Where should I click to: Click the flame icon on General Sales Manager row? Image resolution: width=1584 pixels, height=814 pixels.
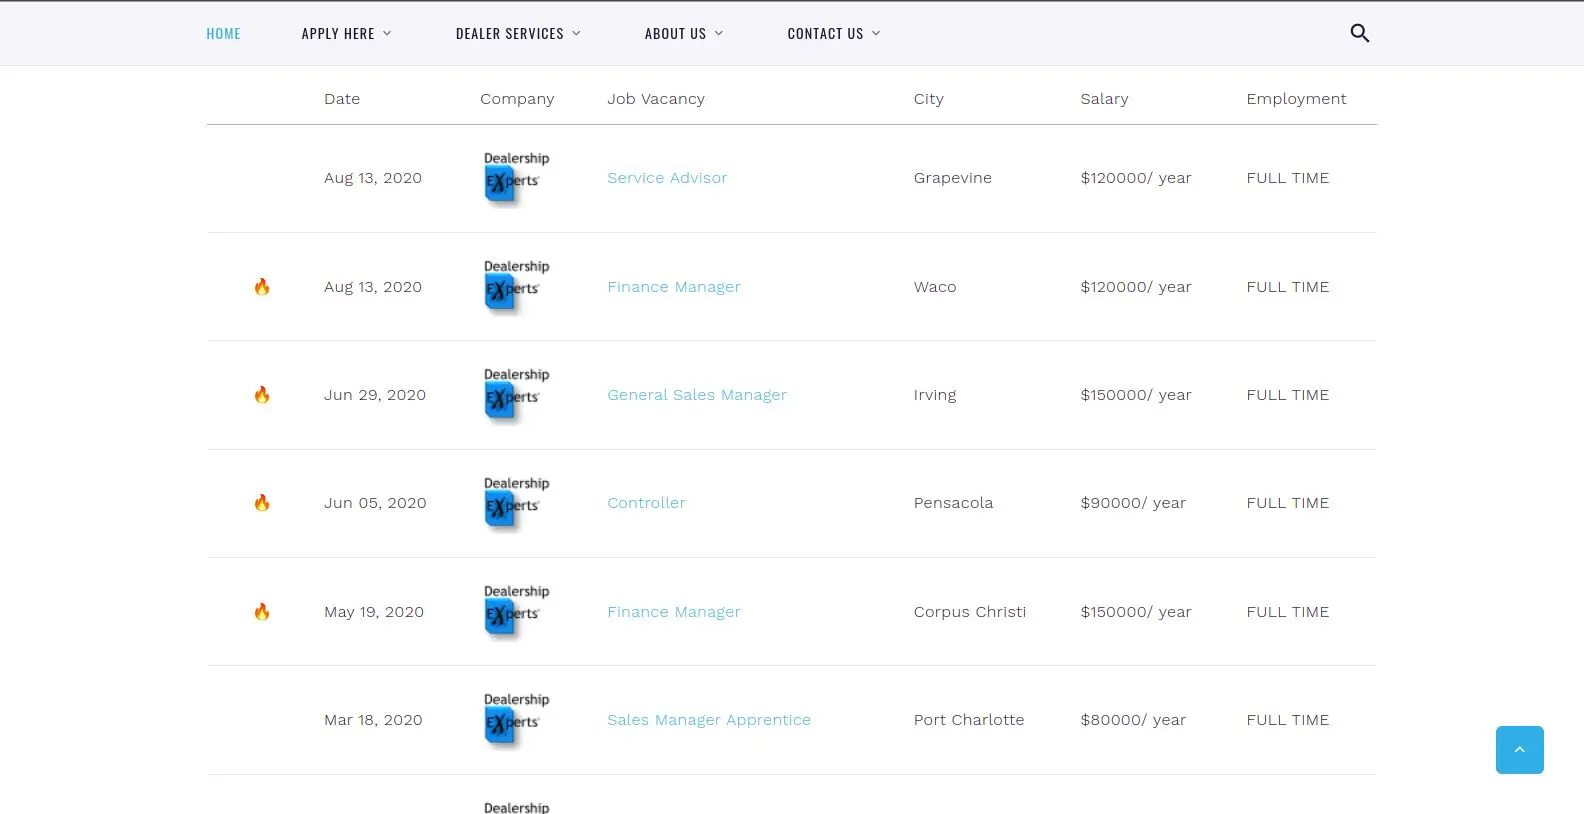click(262, 395)
